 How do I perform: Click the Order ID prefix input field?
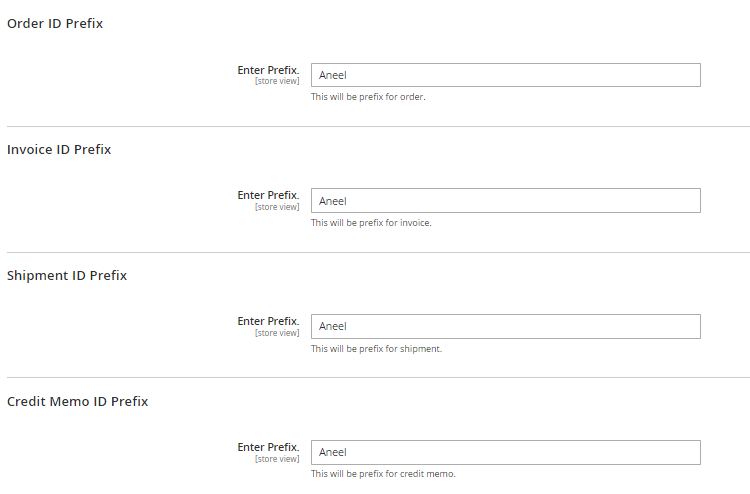pyautogui.click(x=505, y=75)
